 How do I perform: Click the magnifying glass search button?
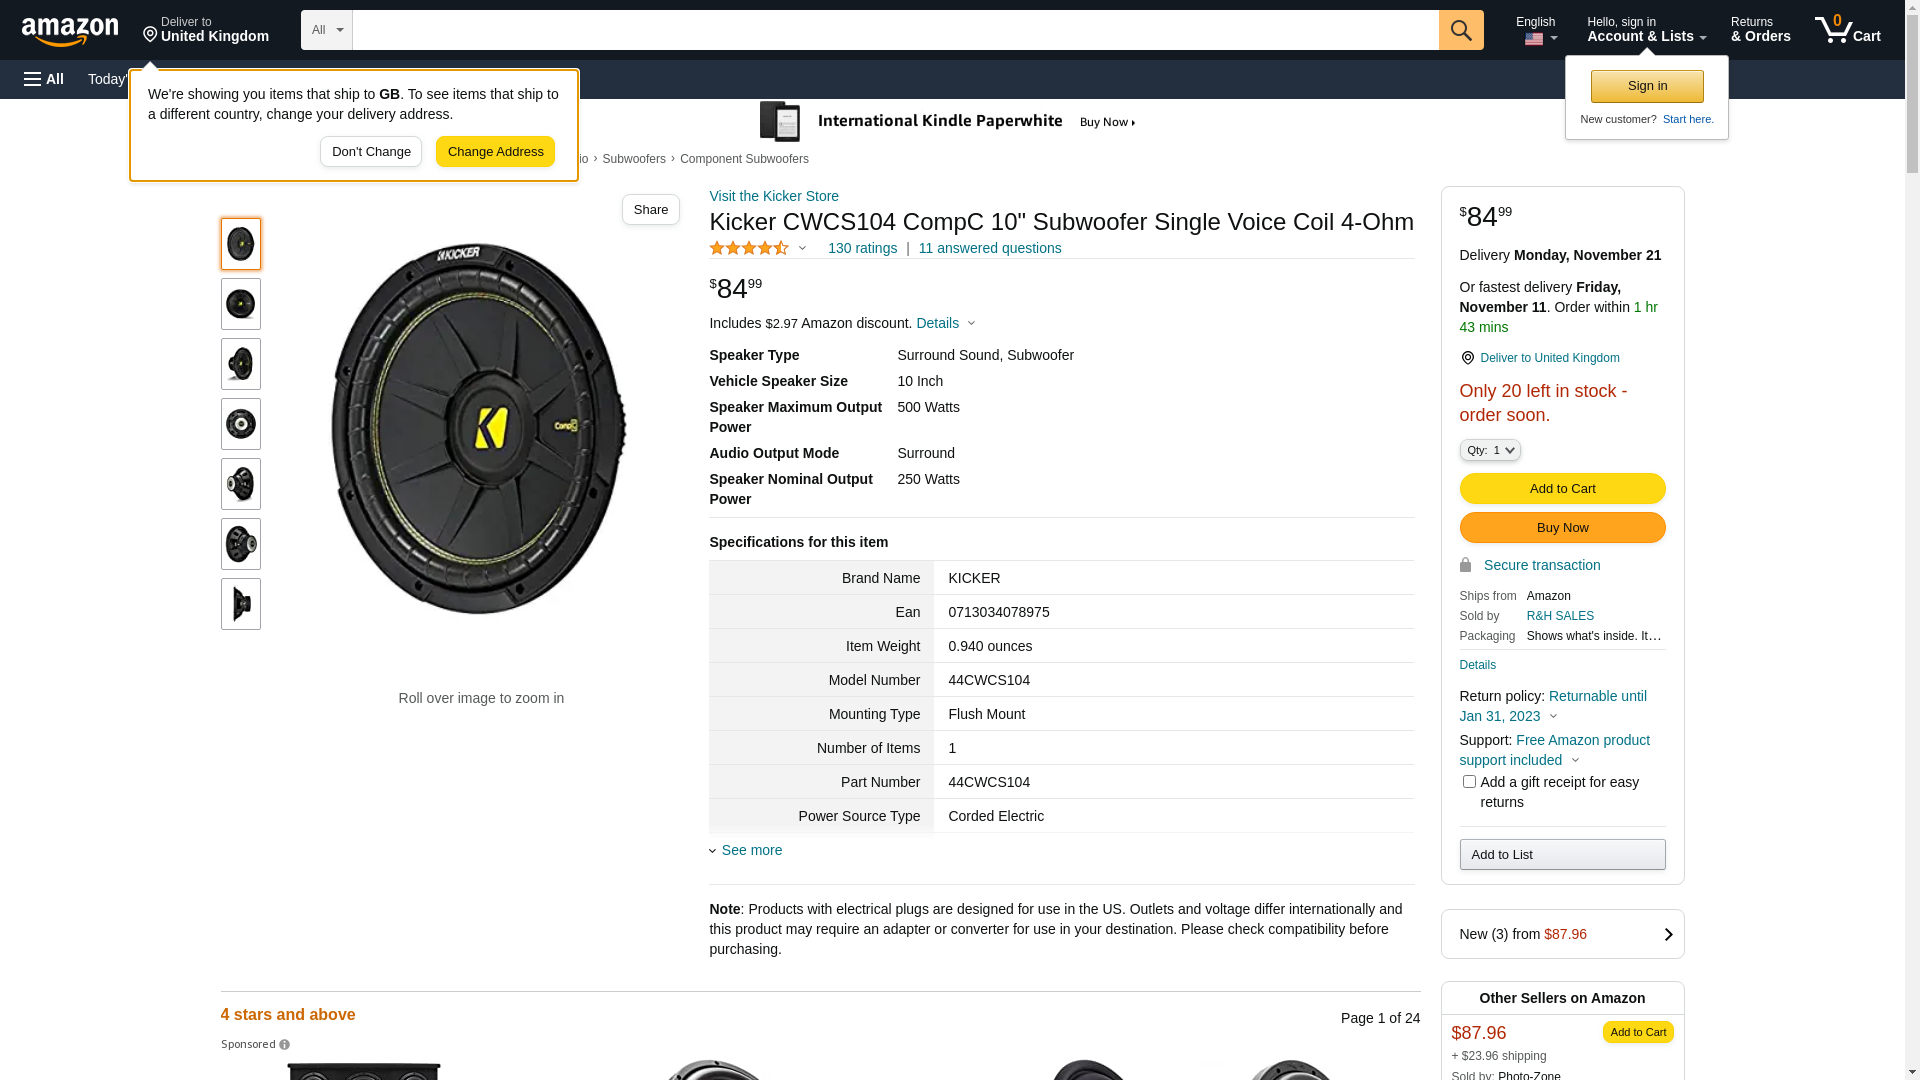click(1461, 30)
